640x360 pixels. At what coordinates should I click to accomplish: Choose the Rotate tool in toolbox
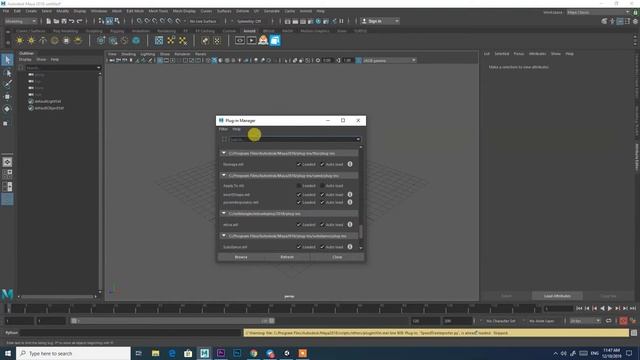click(7, 109)
